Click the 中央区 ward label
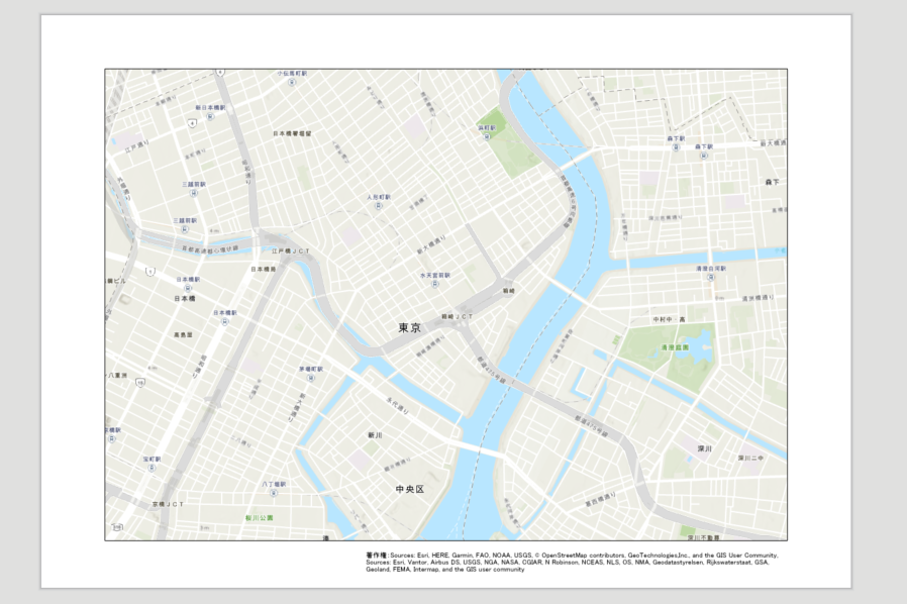Viewport: 907px width, 604px height. coord(410,489)
